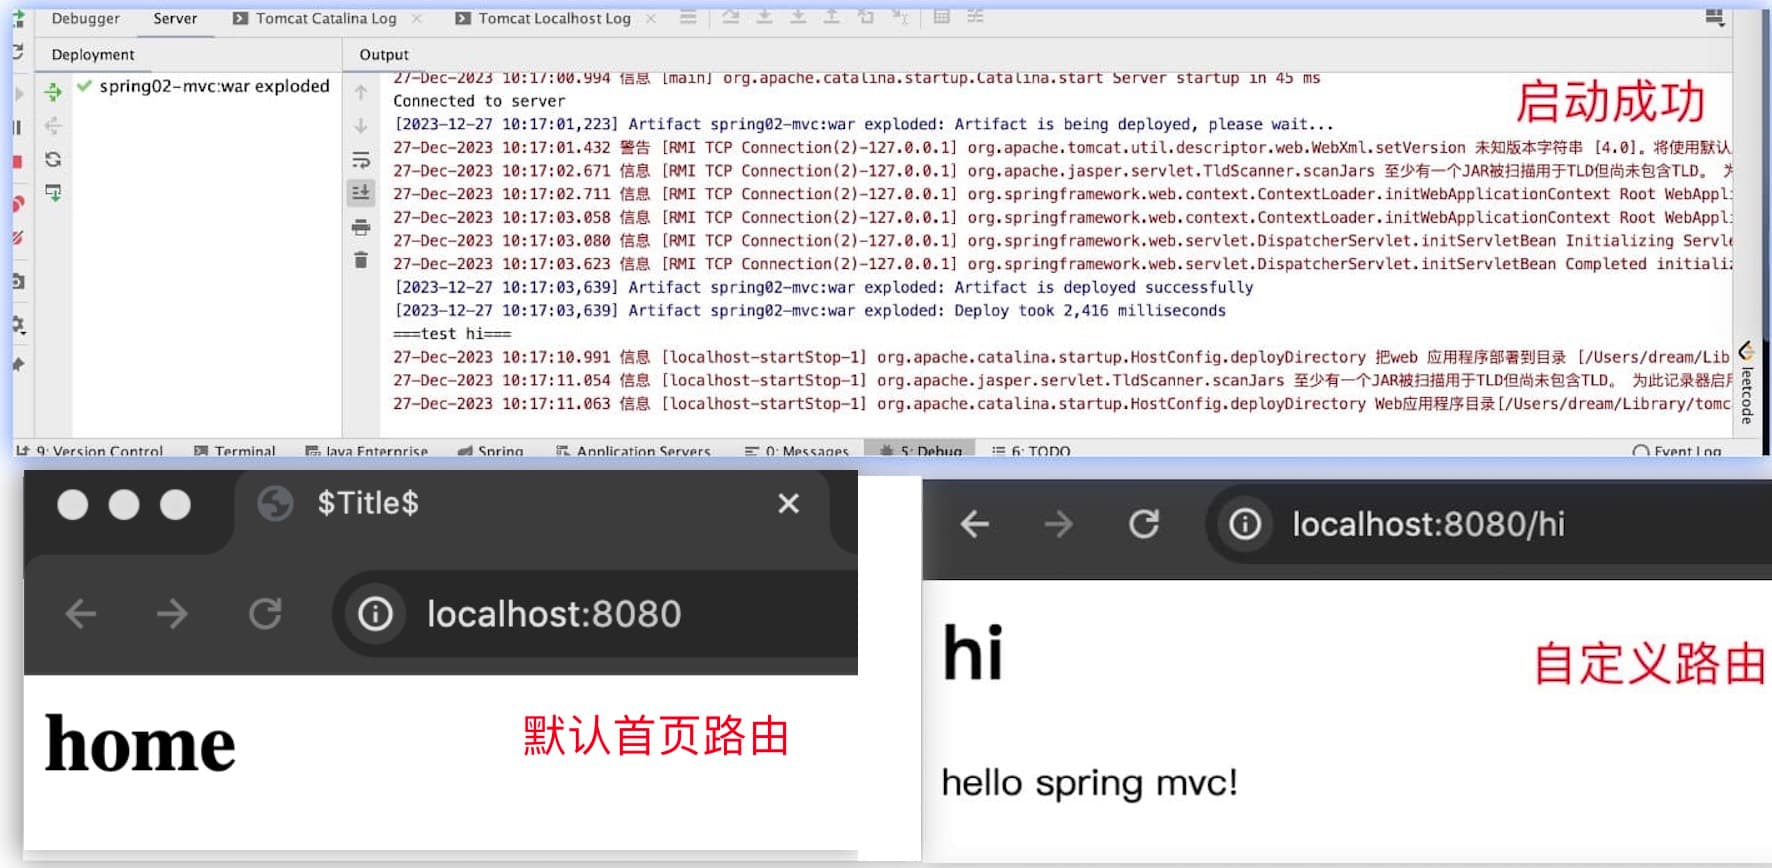The height and width of the screenshot is (868, 1772).
Task: Open the 6: TODO tool window
Action: coord(1031,451)
